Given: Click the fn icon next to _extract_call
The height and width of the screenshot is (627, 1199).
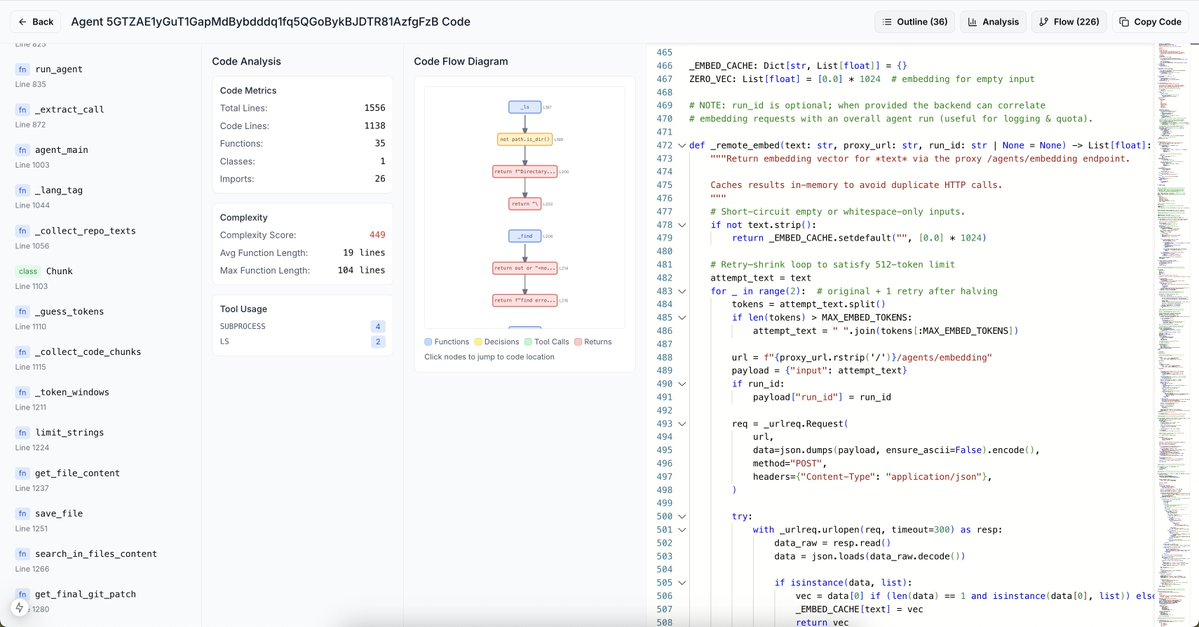Looking at the screenshot, I should point(22,109).
